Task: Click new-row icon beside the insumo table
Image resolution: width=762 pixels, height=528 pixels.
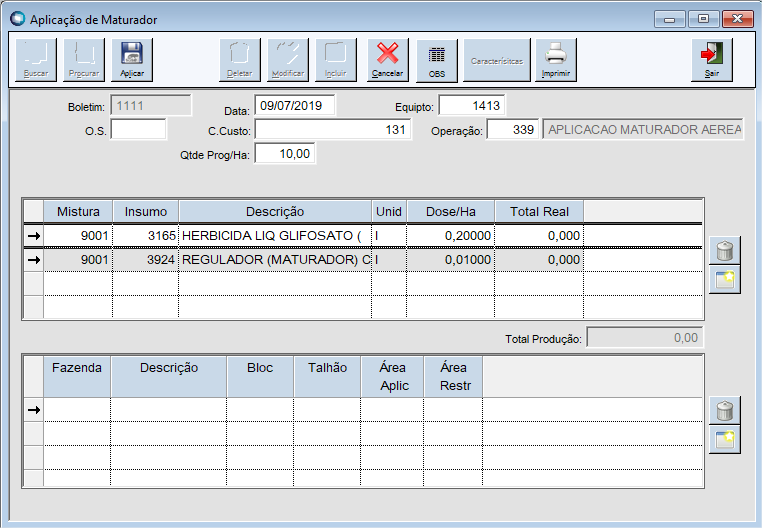Action: [725, 280]
